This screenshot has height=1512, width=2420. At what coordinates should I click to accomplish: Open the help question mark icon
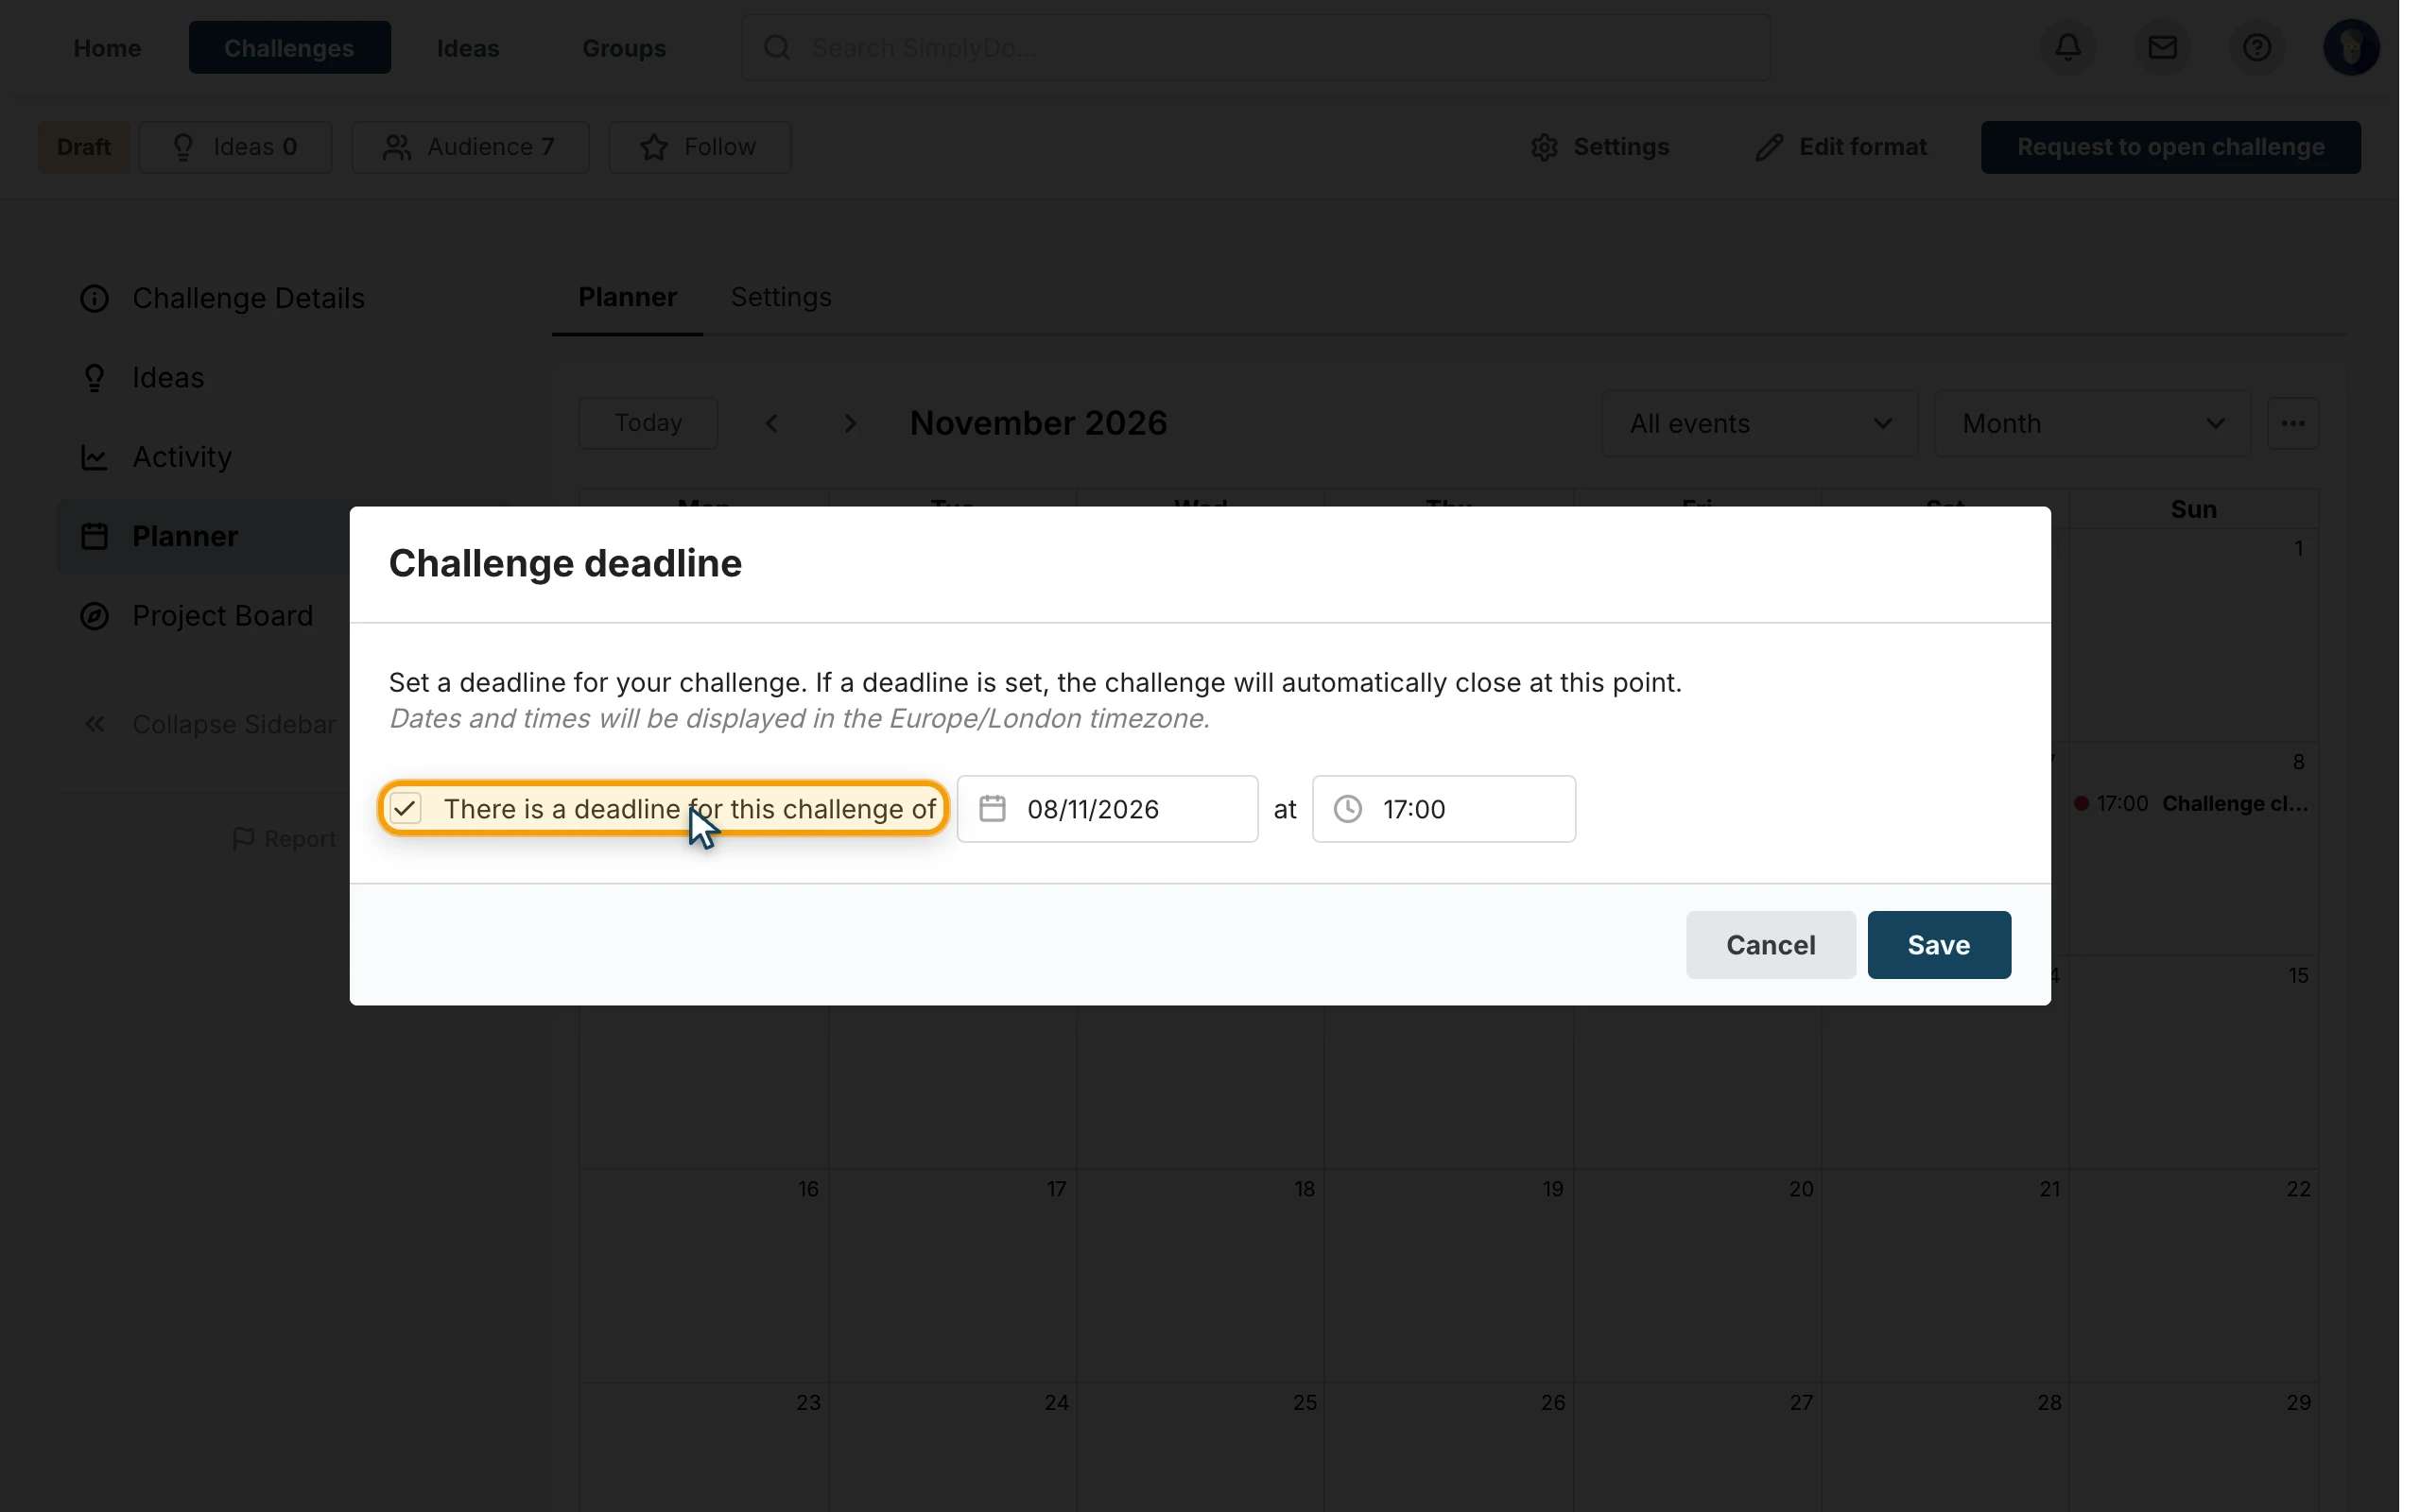tap(2256, 47)
